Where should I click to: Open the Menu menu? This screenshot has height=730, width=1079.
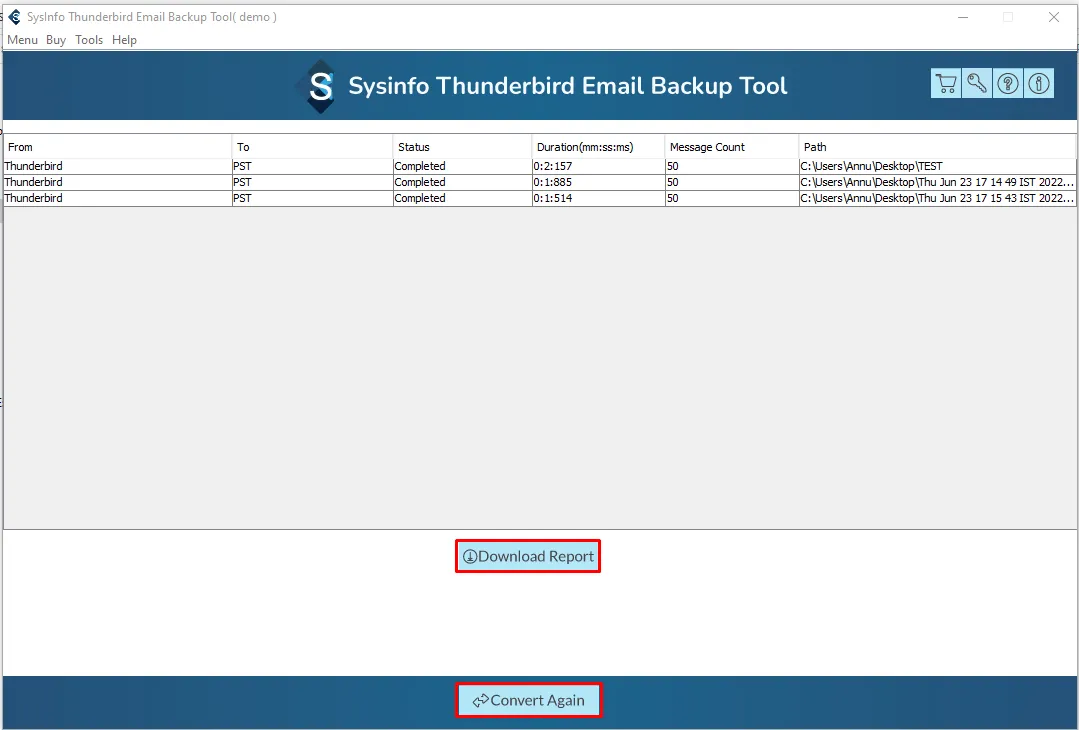point(22,40)
